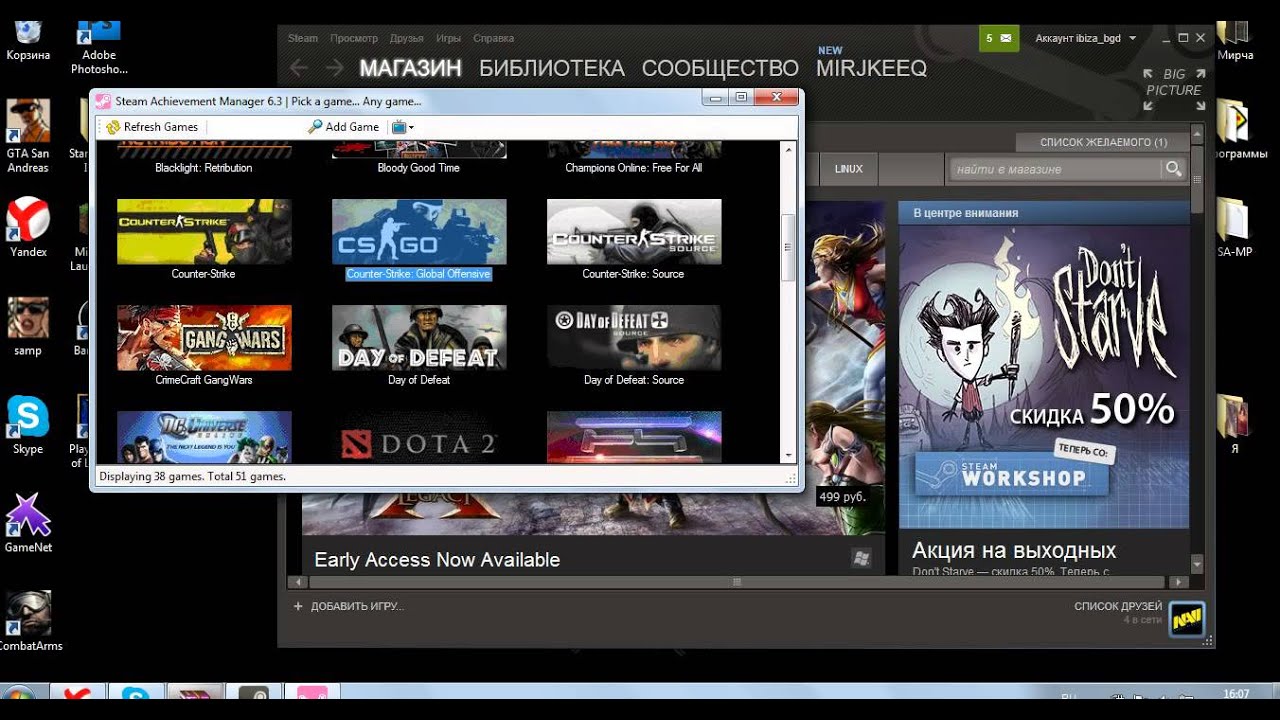The width and height of the screenshot is (1280, 720).
Task: Click the samp desktop icon
Action: point(28,327)
